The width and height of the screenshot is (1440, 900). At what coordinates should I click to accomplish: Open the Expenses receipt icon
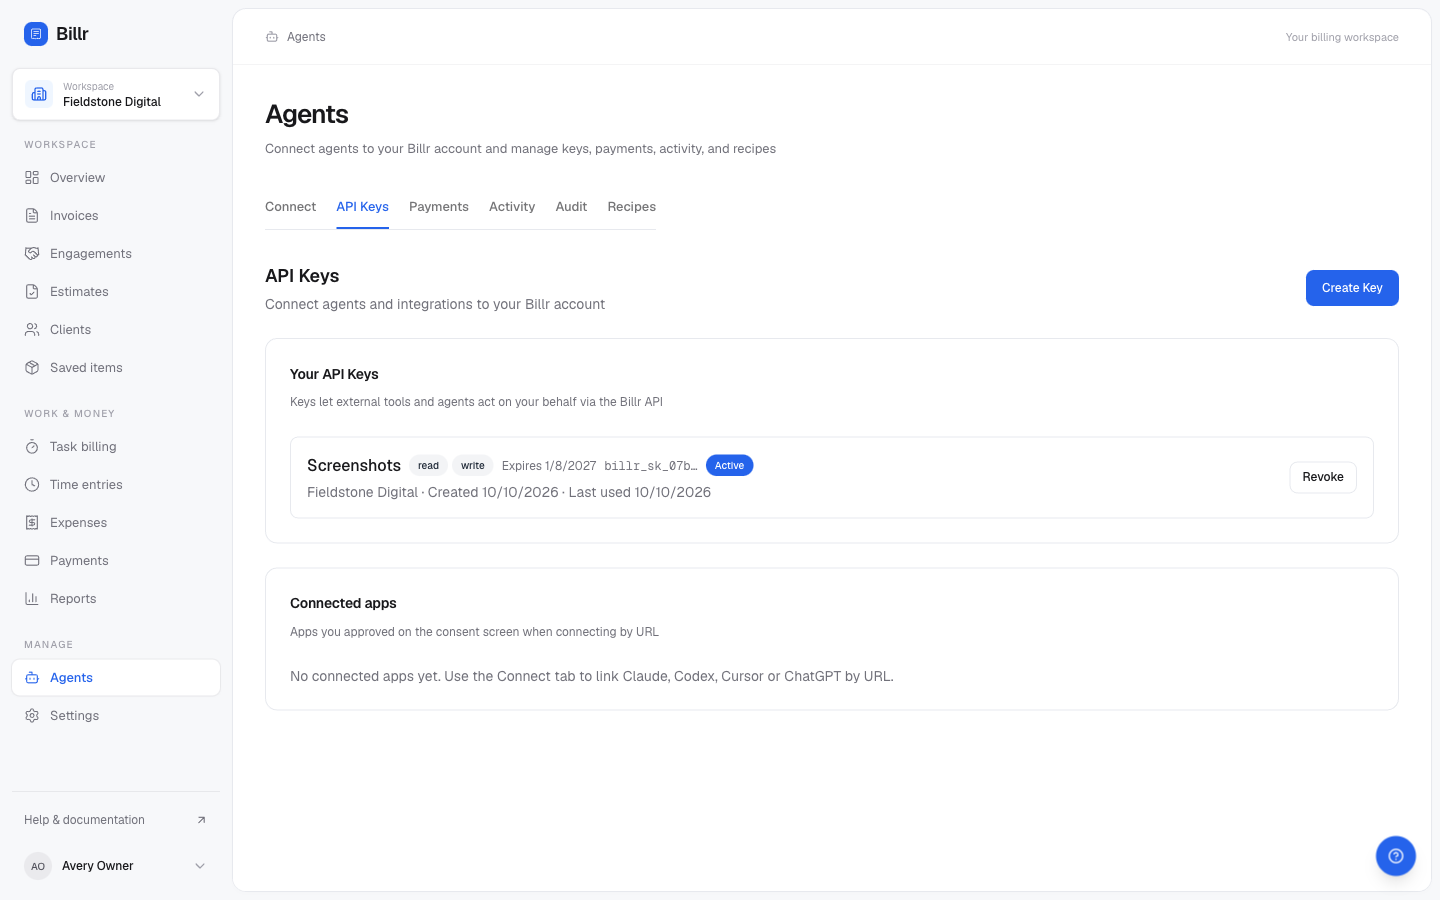[x=32, y=523]
